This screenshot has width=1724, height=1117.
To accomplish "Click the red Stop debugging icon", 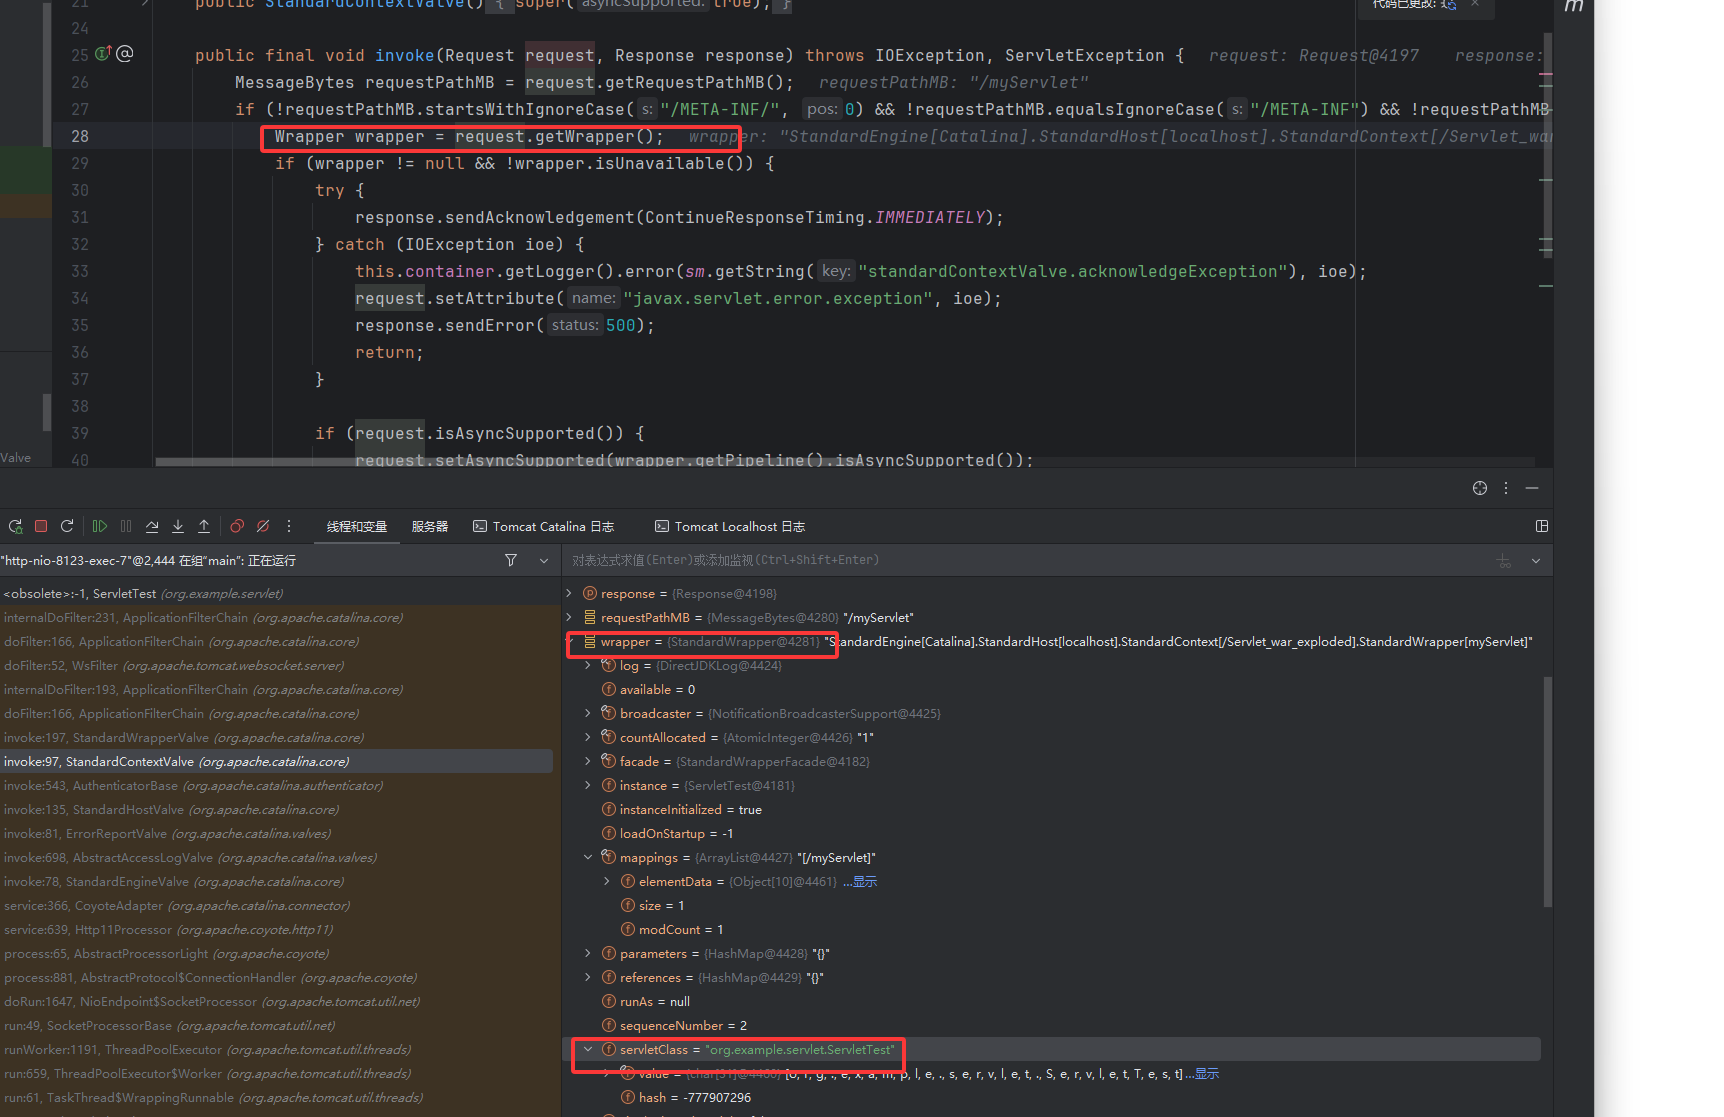I will click(41, 526).
